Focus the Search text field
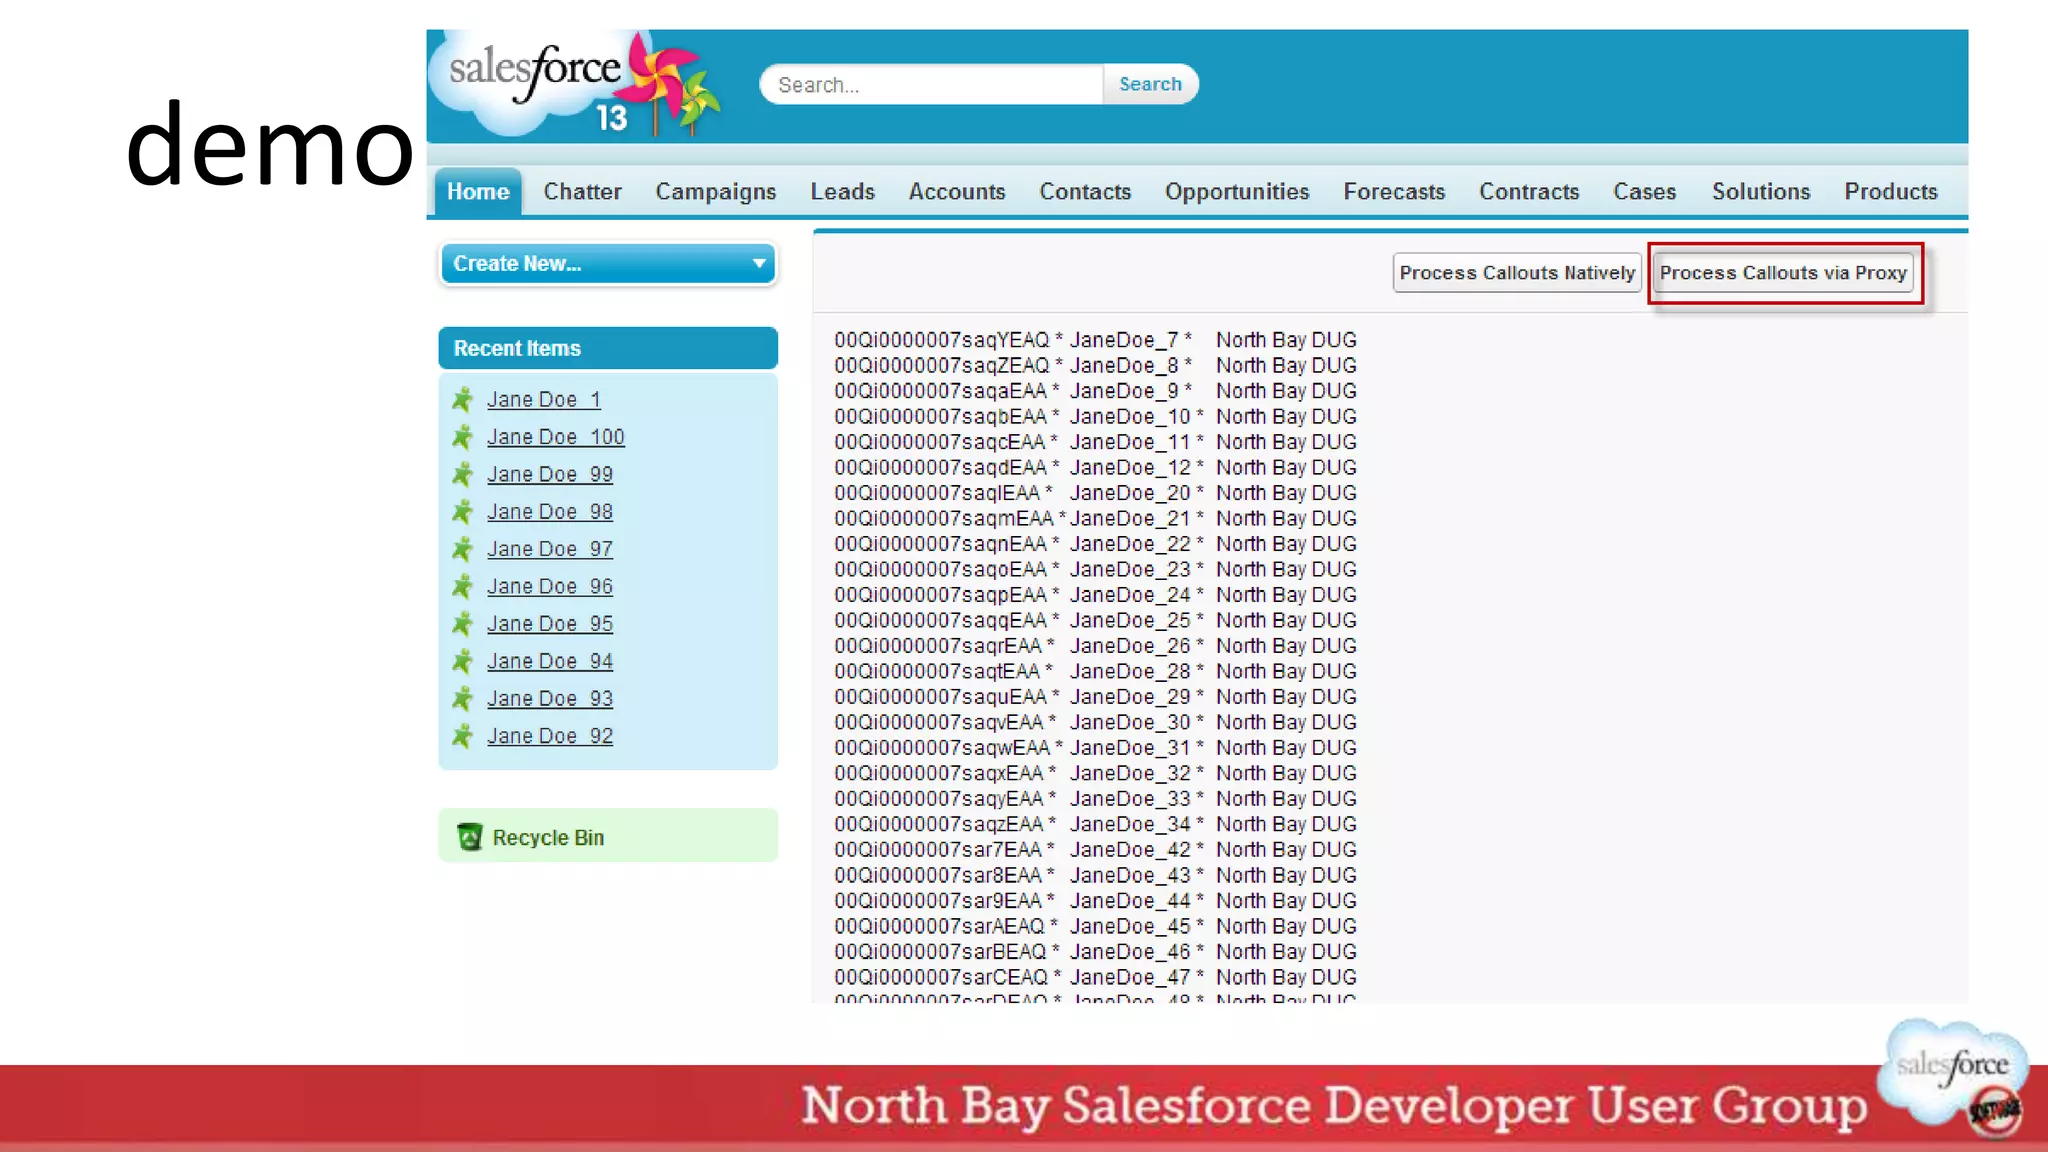This screenshot has height=1152, width=2048. click(932, 85)
